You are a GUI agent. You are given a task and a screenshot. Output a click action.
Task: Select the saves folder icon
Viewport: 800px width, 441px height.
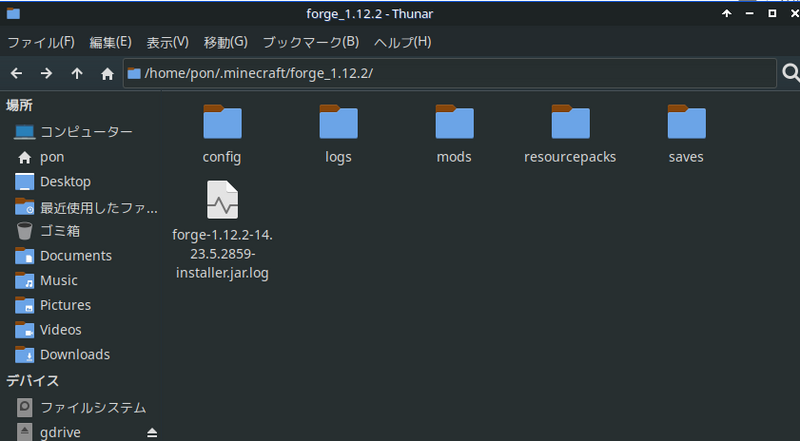687,121
